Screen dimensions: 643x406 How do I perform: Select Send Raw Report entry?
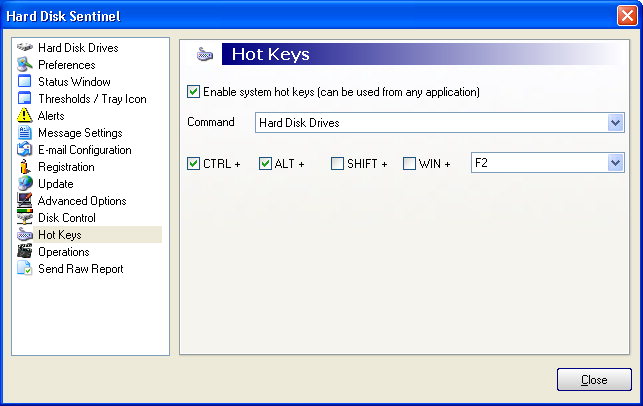[x=81, y=269]
